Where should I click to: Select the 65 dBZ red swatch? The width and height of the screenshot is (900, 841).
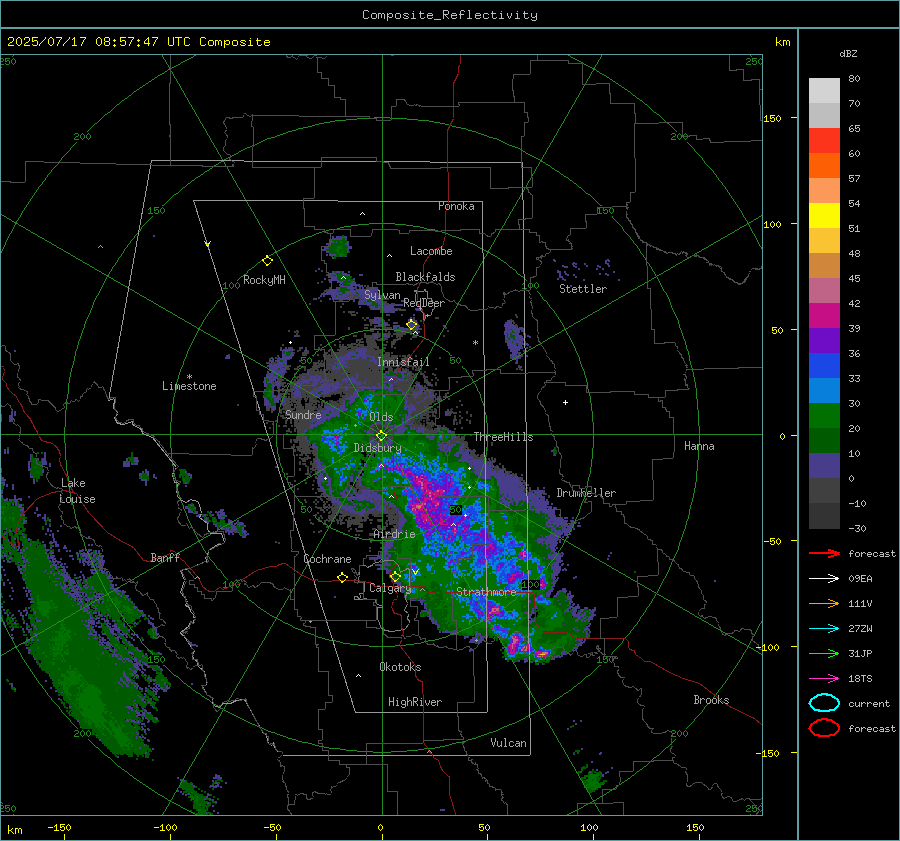pyautogui.click(x=824, y=140)
